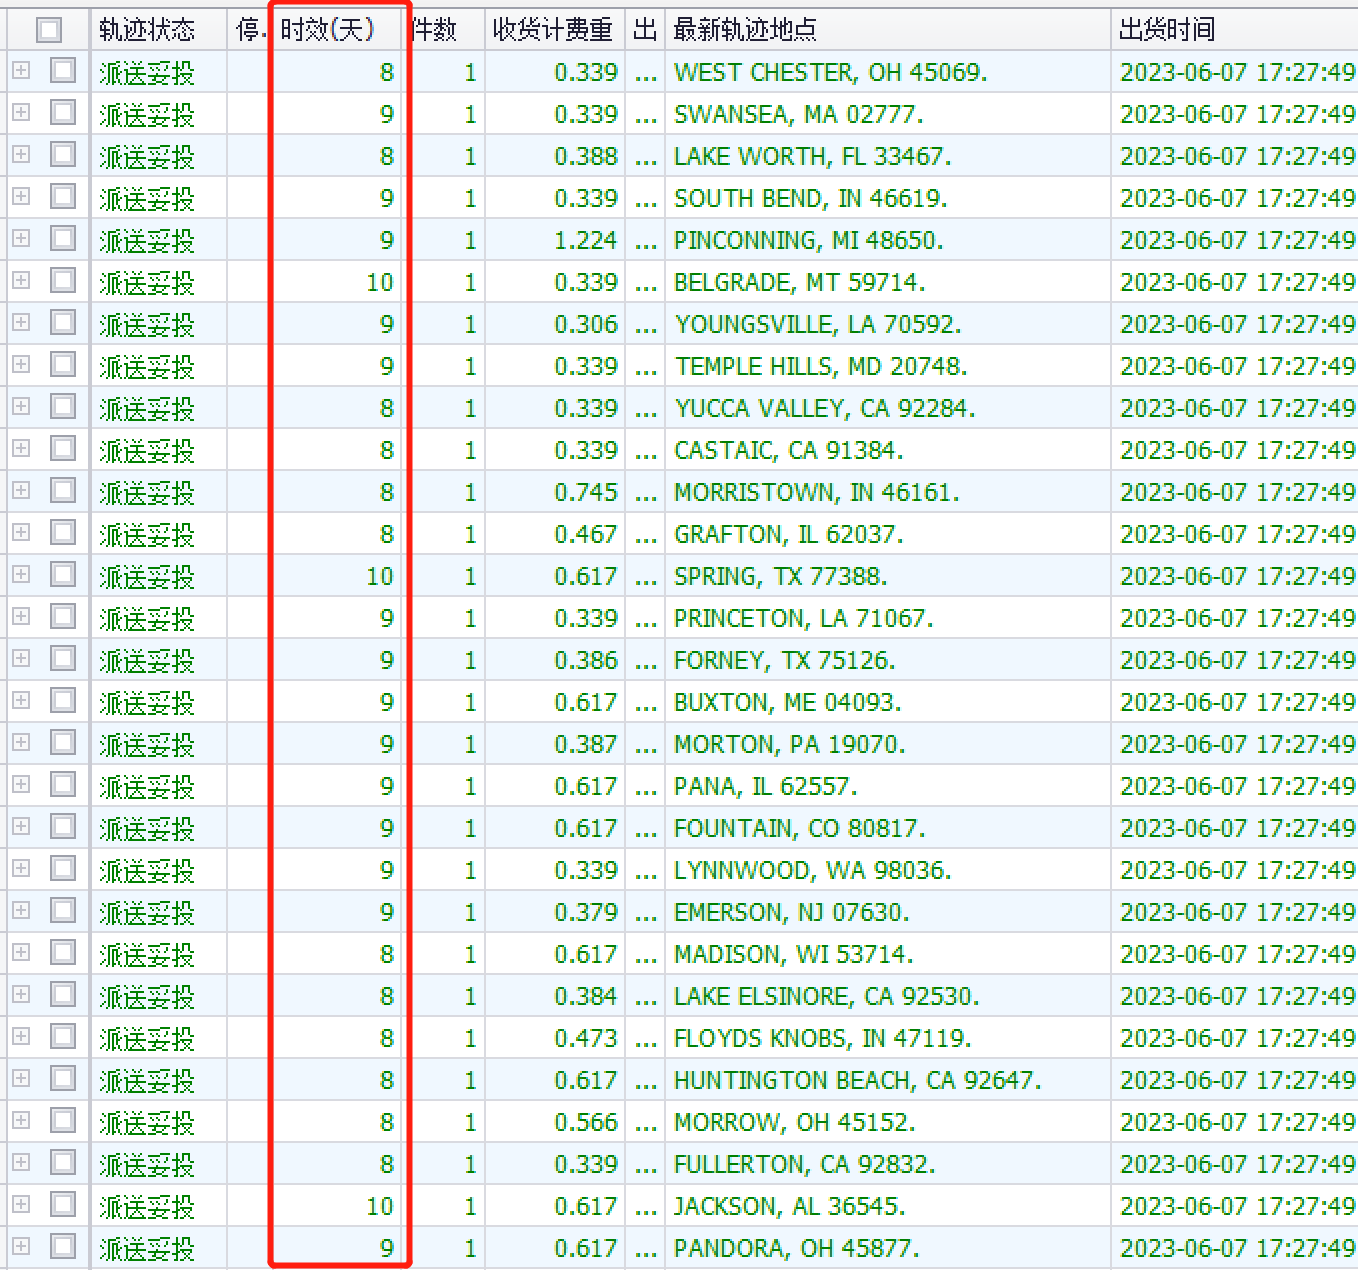
Task: Sort by the 时效(天) column header
Action: pos(338,30)
